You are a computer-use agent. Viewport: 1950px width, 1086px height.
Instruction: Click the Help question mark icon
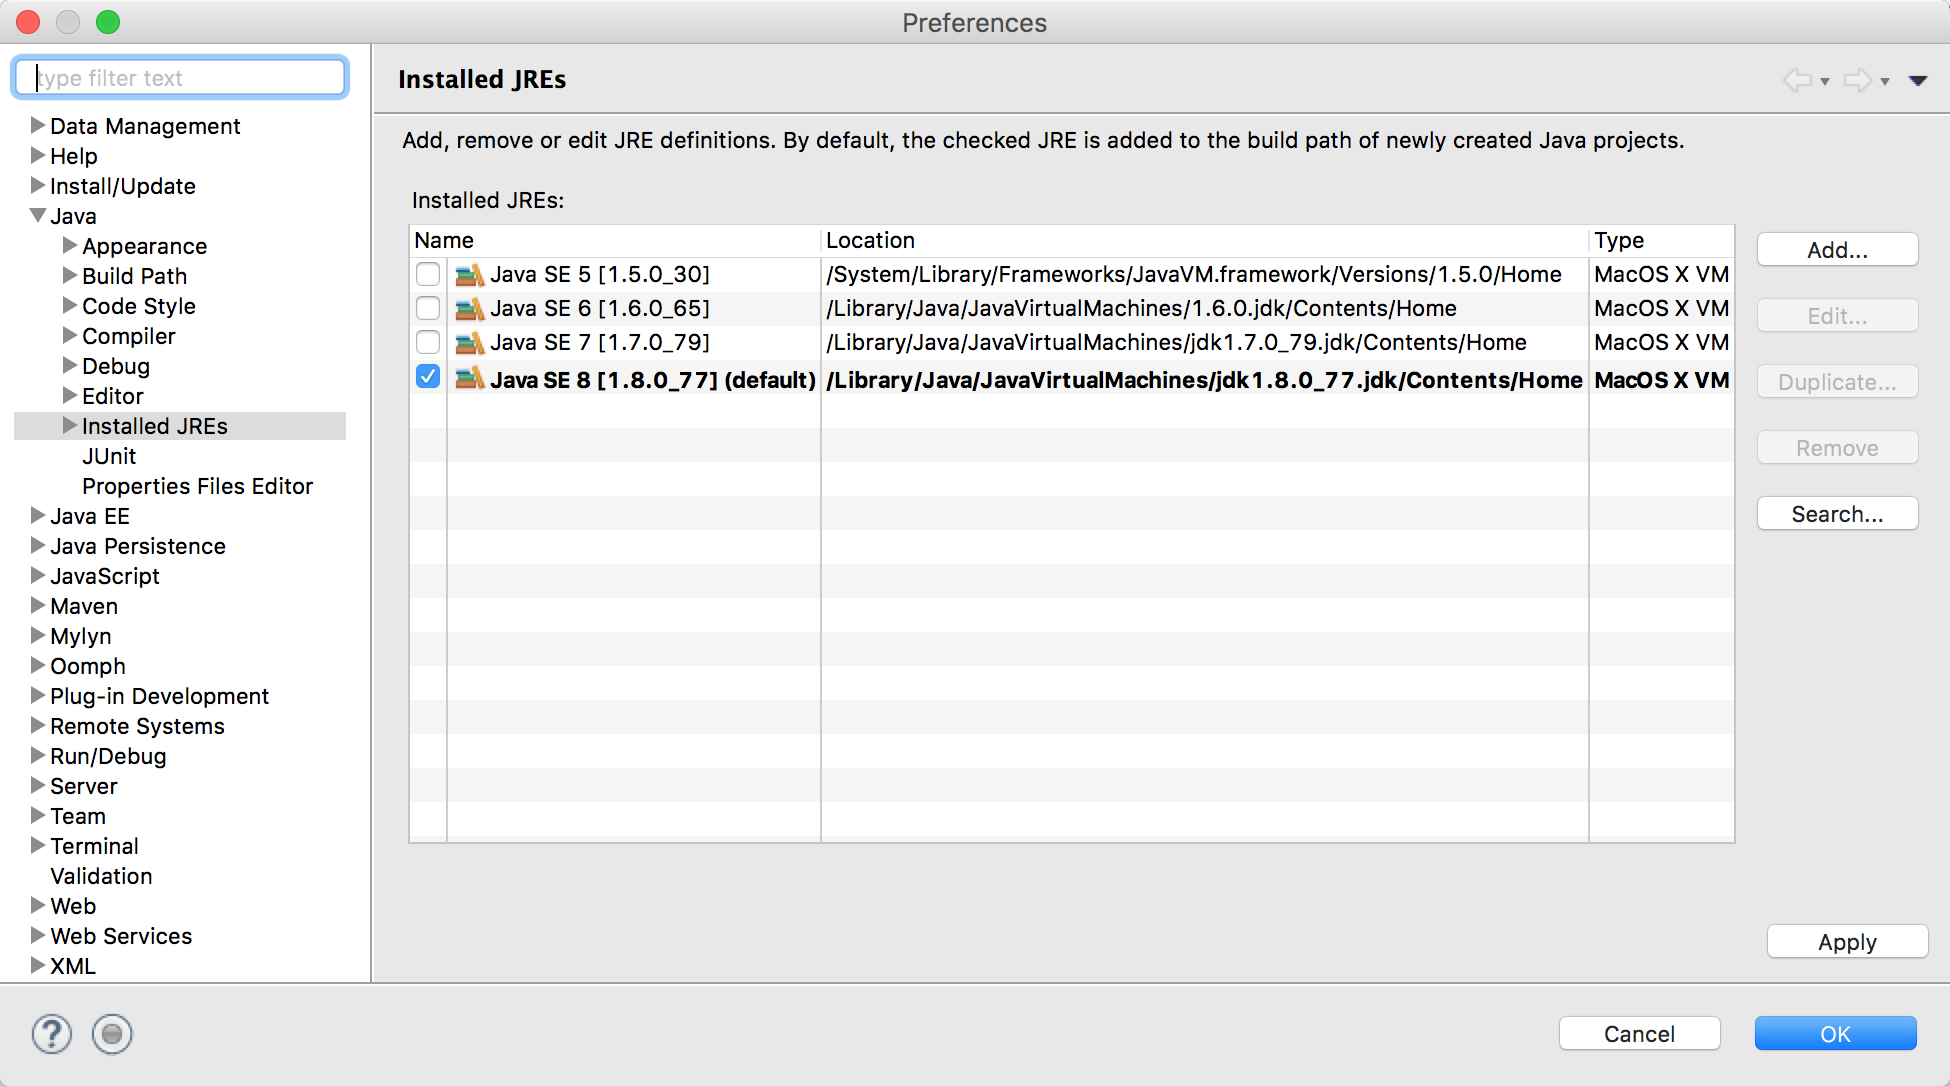tap(52, 1034)
